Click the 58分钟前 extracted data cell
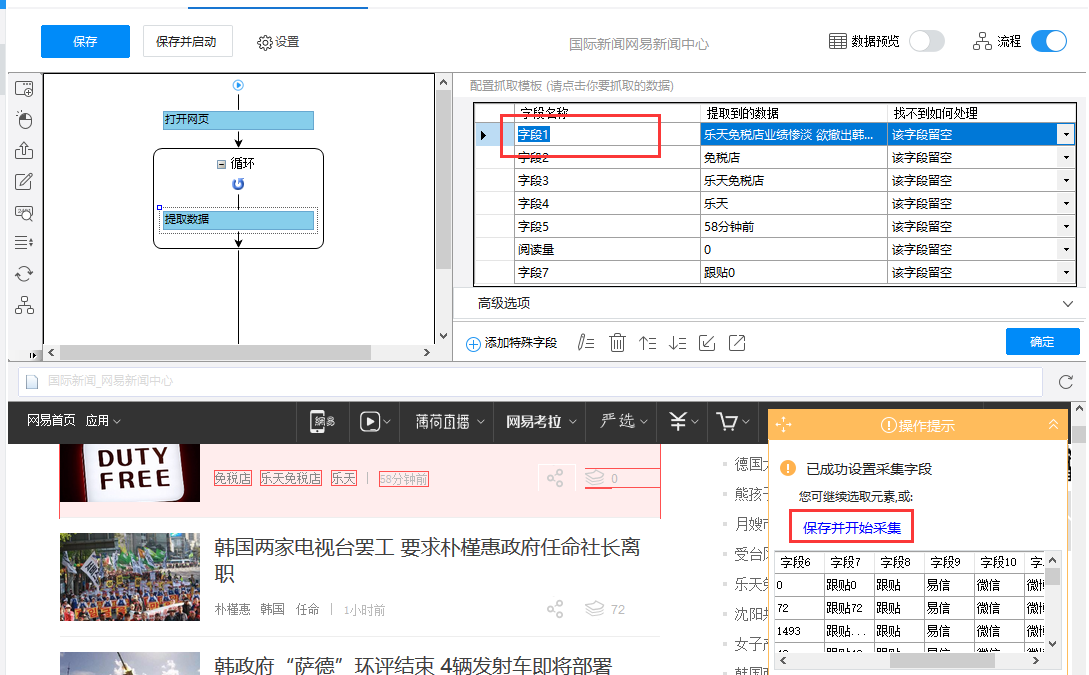This screenshot has width=1089, height=675. (x=794, y=226)
